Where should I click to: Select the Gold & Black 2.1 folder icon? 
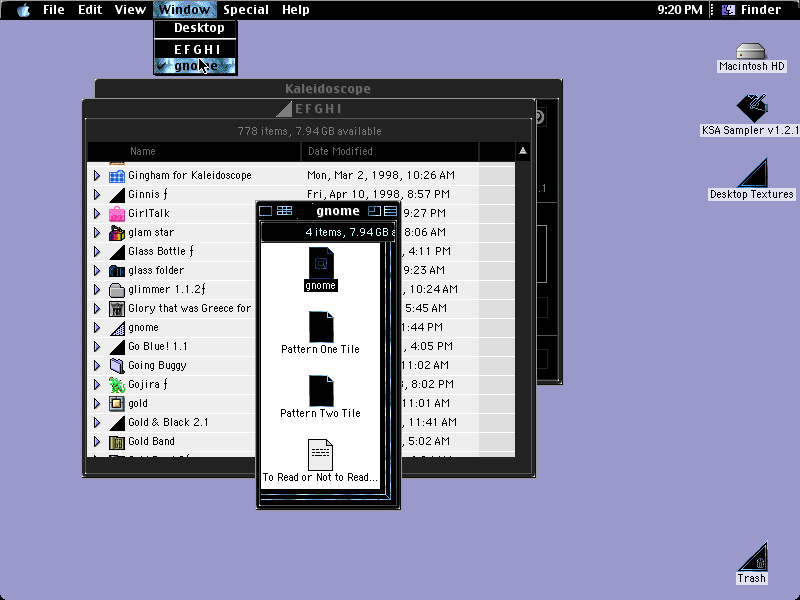(x=117, y=423)
